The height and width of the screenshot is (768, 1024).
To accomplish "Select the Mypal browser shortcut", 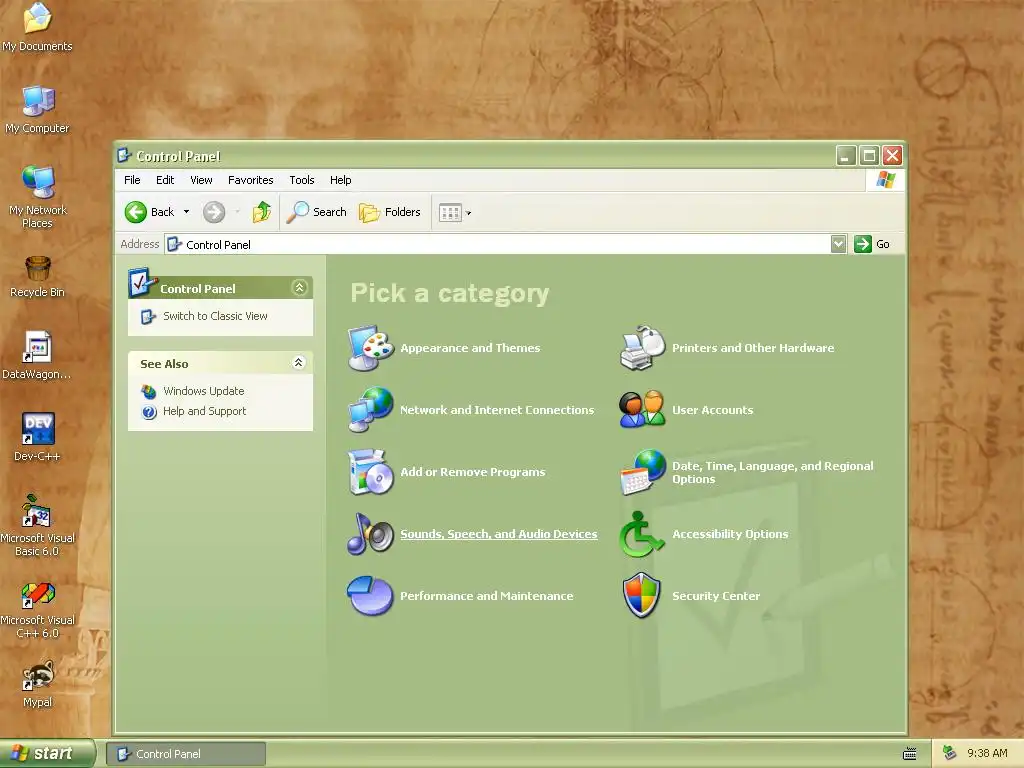I will tap(37, 684).
